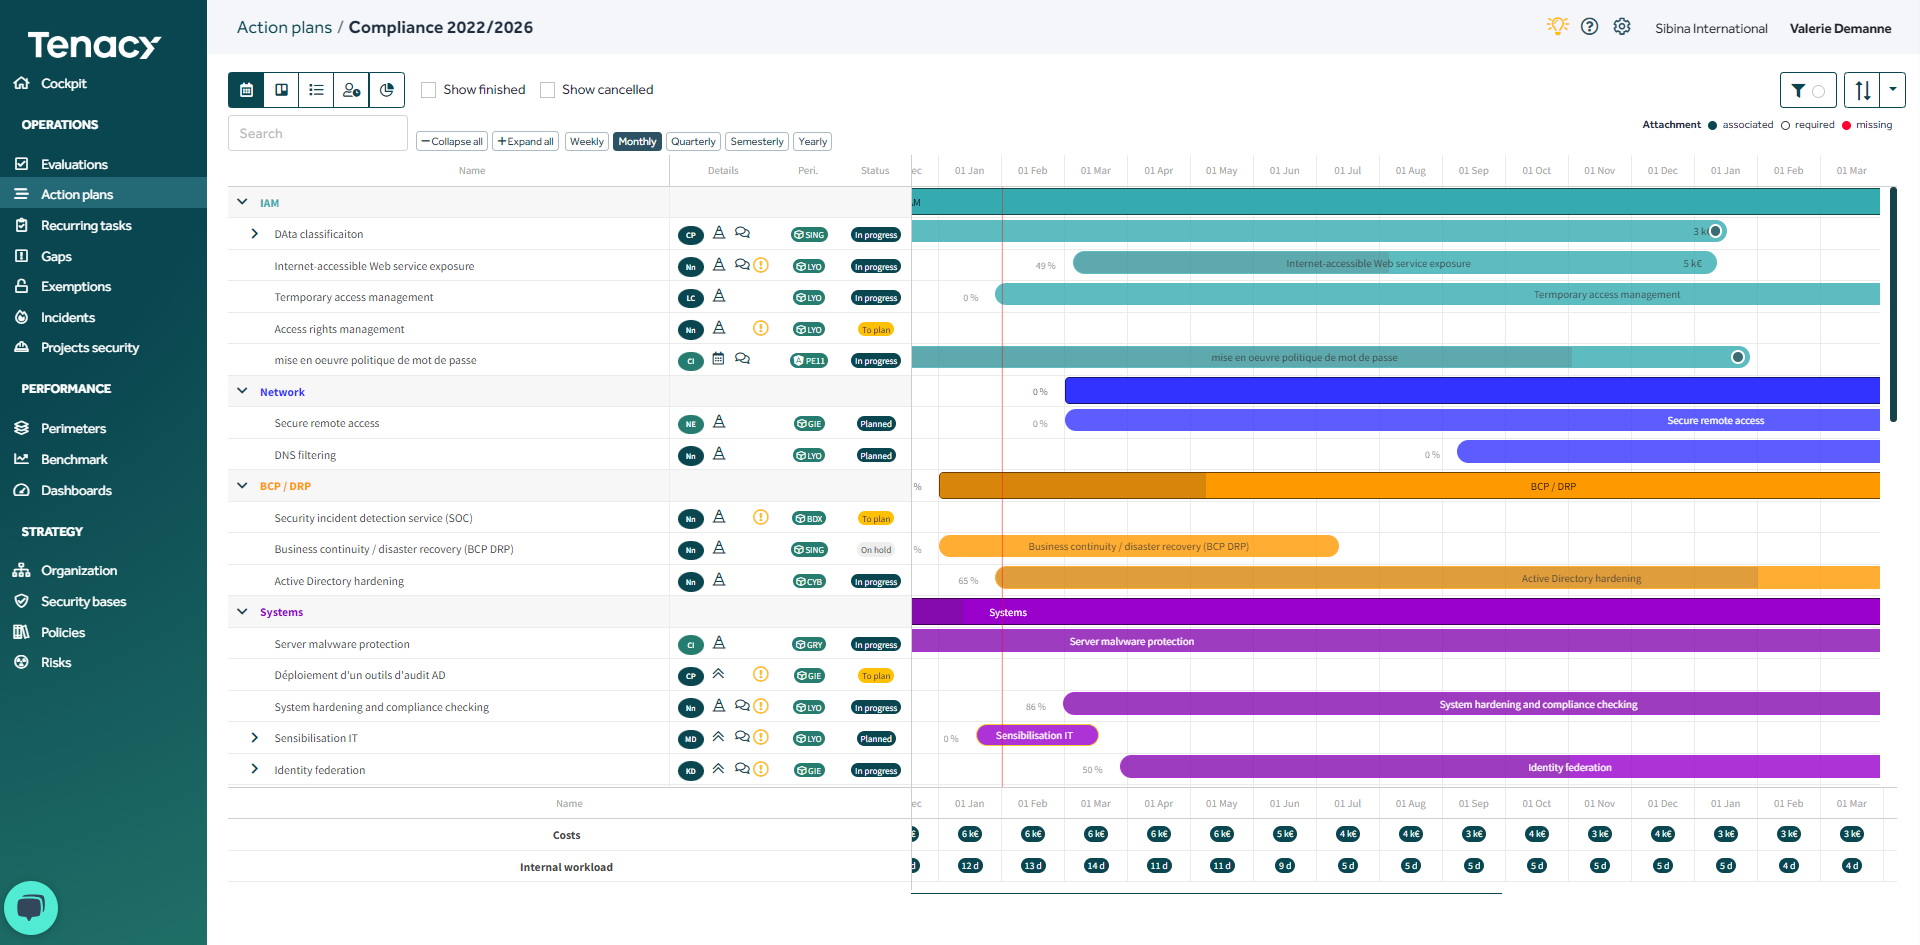
Task: Collapse the IAM category
Action: click(242, 201)
